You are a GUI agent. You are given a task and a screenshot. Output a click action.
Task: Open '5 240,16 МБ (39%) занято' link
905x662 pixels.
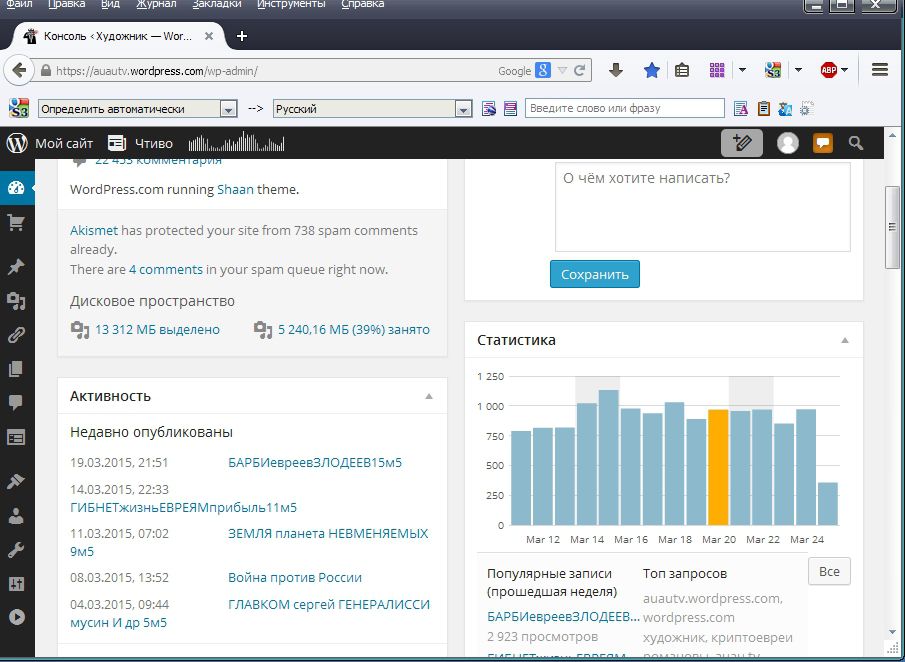[354, 330]
